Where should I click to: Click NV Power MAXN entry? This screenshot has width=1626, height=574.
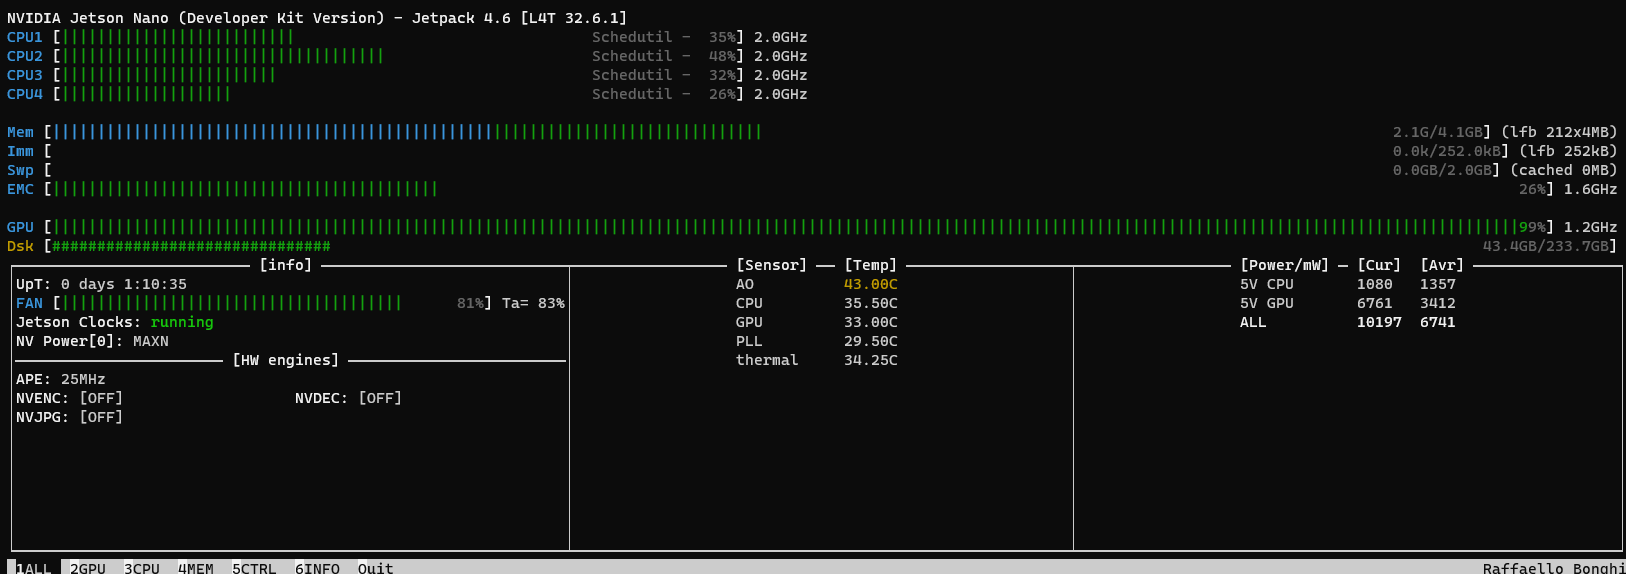[92, 341]
